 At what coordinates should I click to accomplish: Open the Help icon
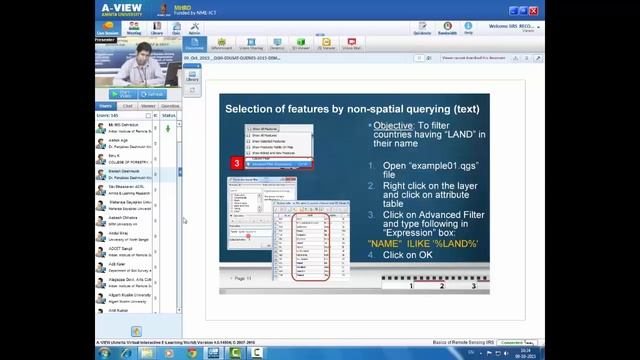click(468, 28)
